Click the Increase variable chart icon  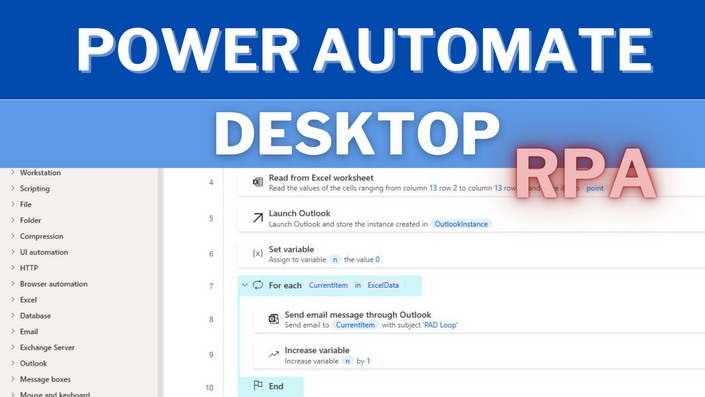(x=273, y=354)
